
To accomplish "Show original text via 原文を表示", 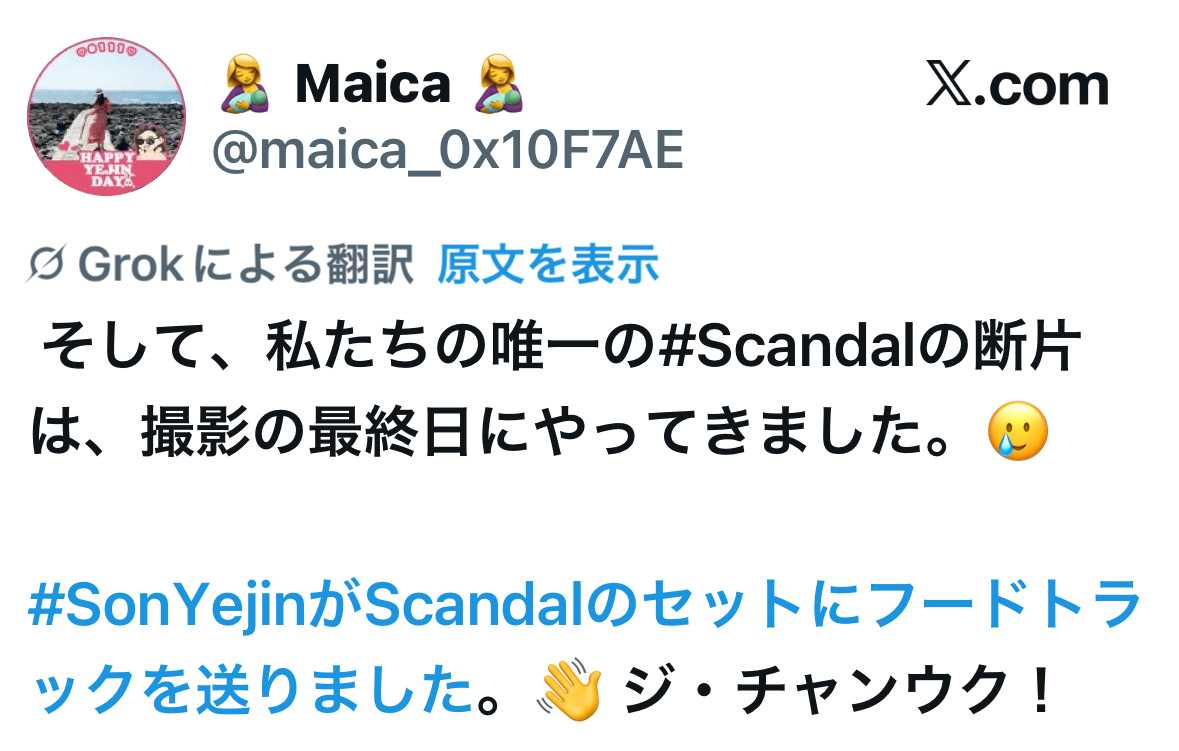I will click(x=548, y=264).
